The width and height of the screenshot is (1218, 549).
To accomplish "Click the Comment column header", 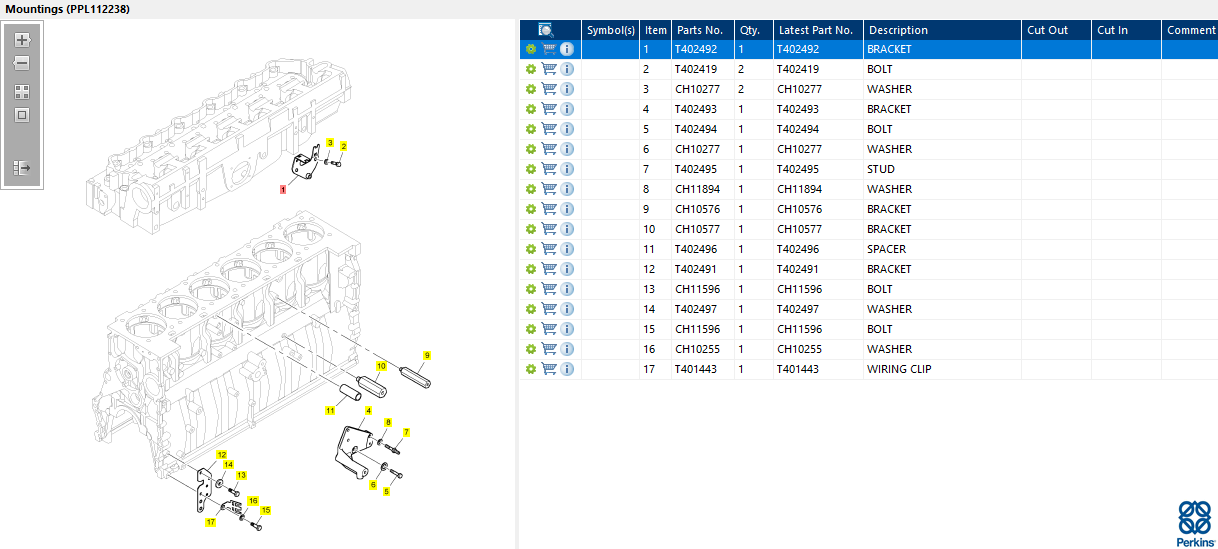I will click(1190, 30).
